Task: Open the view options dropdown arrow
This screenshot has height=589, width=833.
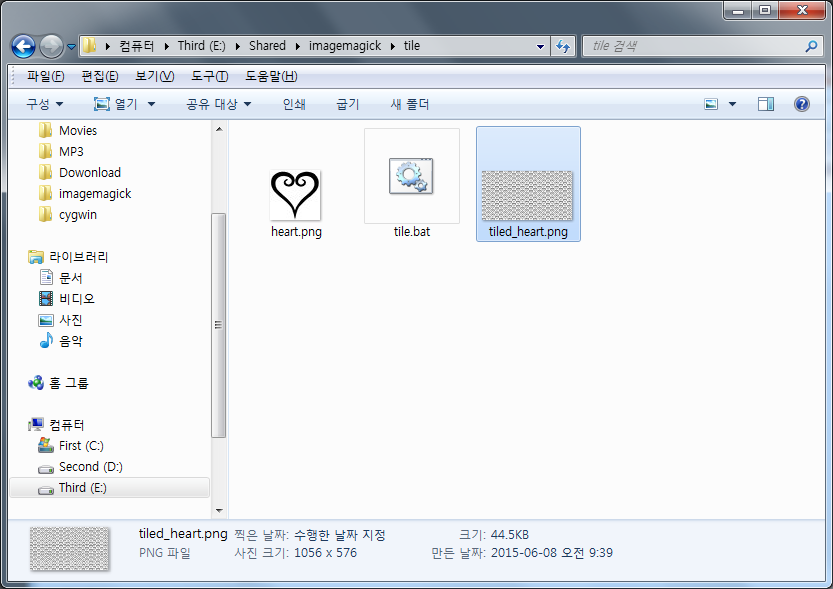Action: [x=732, y=104]
